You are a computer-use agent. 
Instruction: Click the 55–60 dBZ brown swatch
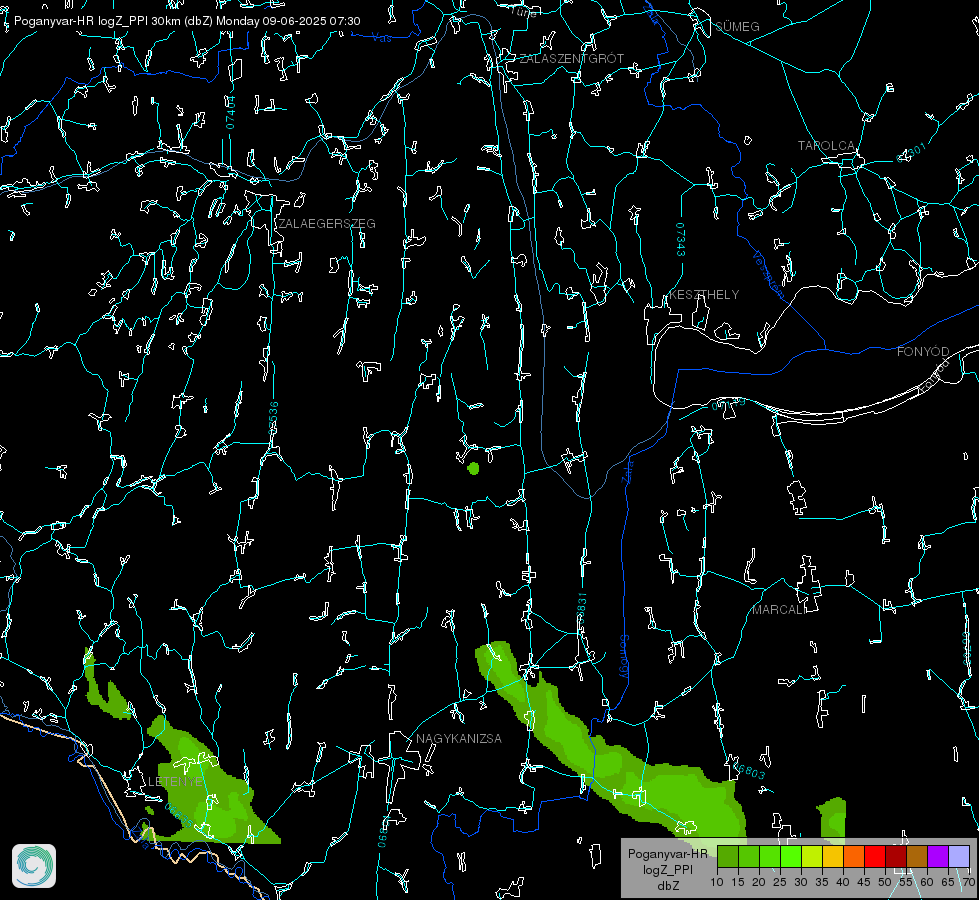tap(917, 856)
